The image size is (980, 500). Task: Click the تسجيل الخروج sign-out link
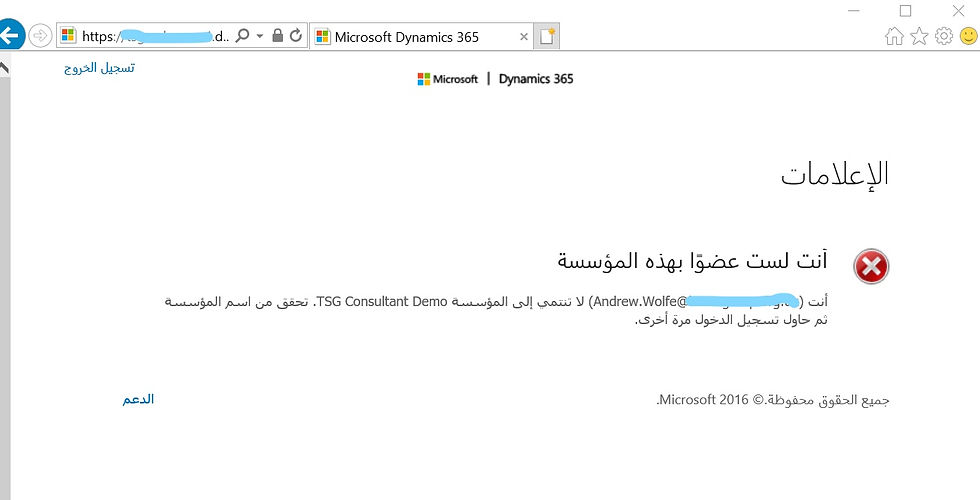point(99,68)
